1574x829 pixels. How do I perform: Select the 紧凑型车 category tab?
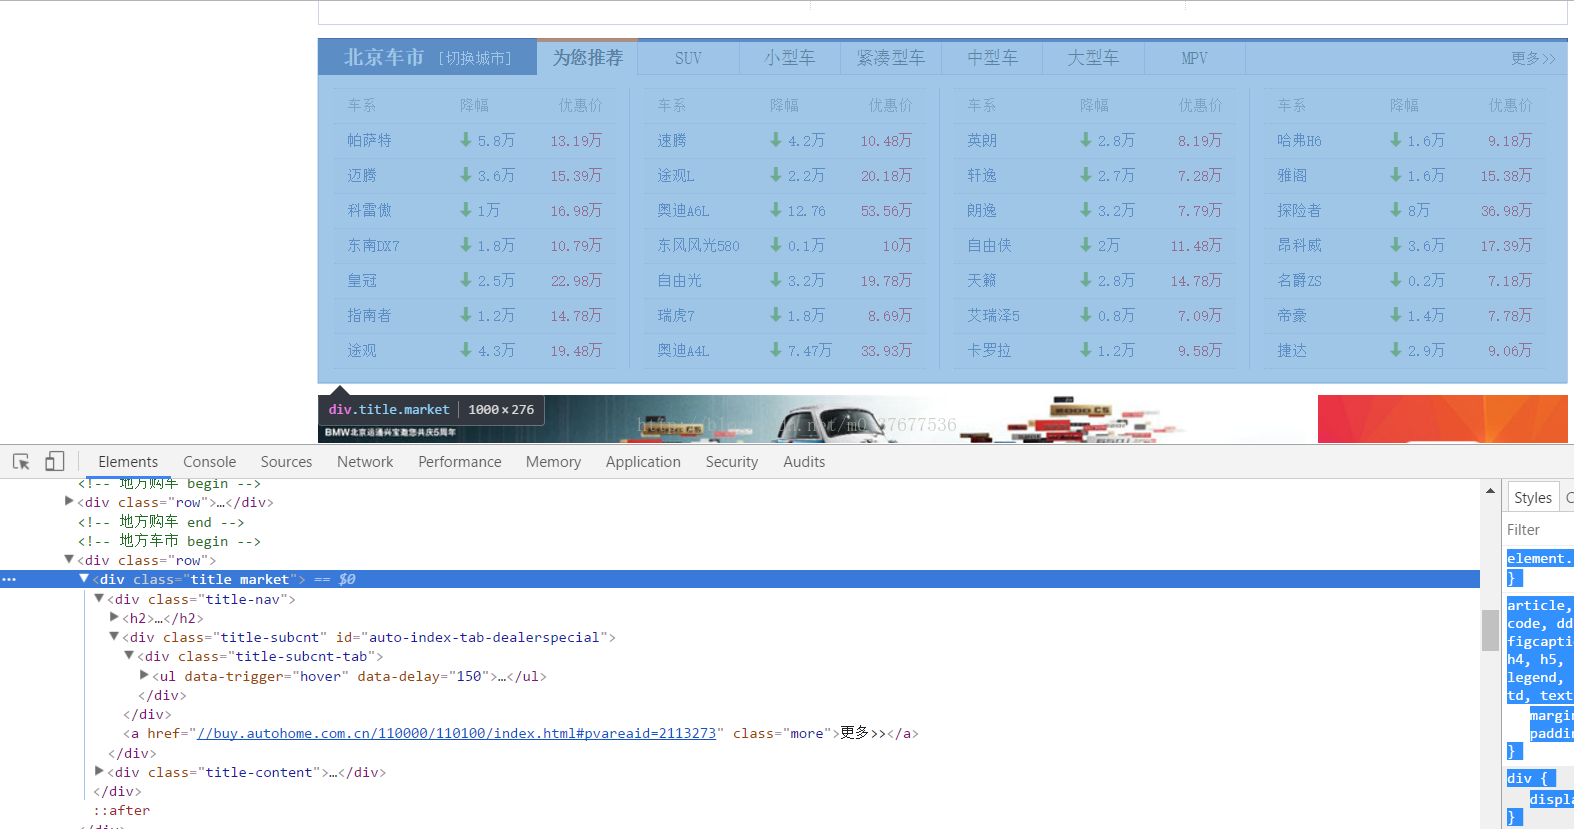click(891, 58)
